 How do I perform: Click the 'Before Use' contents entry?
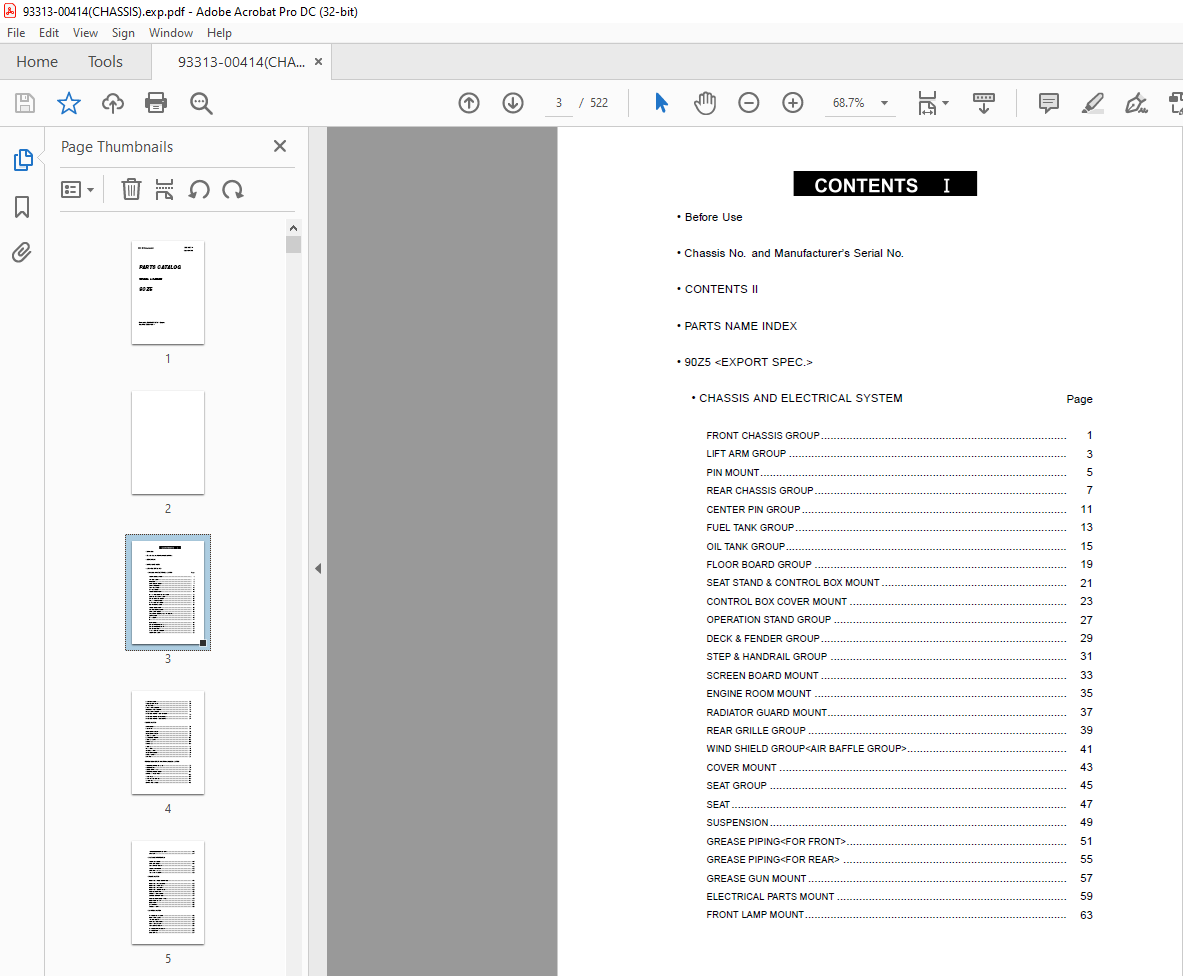coord(713,217)
